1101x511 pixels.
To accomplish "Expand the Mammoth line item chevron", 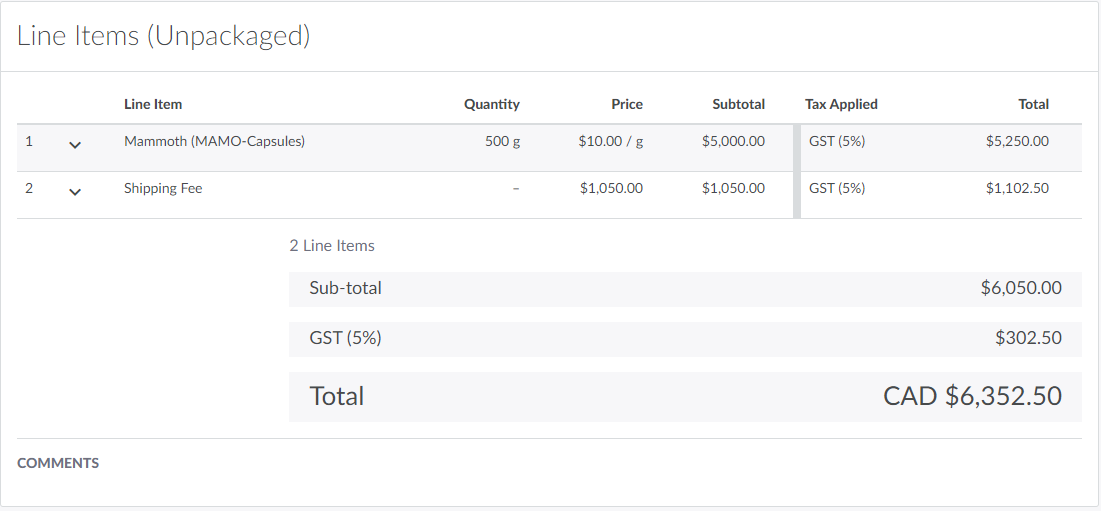I will click(x=75, y=145).
